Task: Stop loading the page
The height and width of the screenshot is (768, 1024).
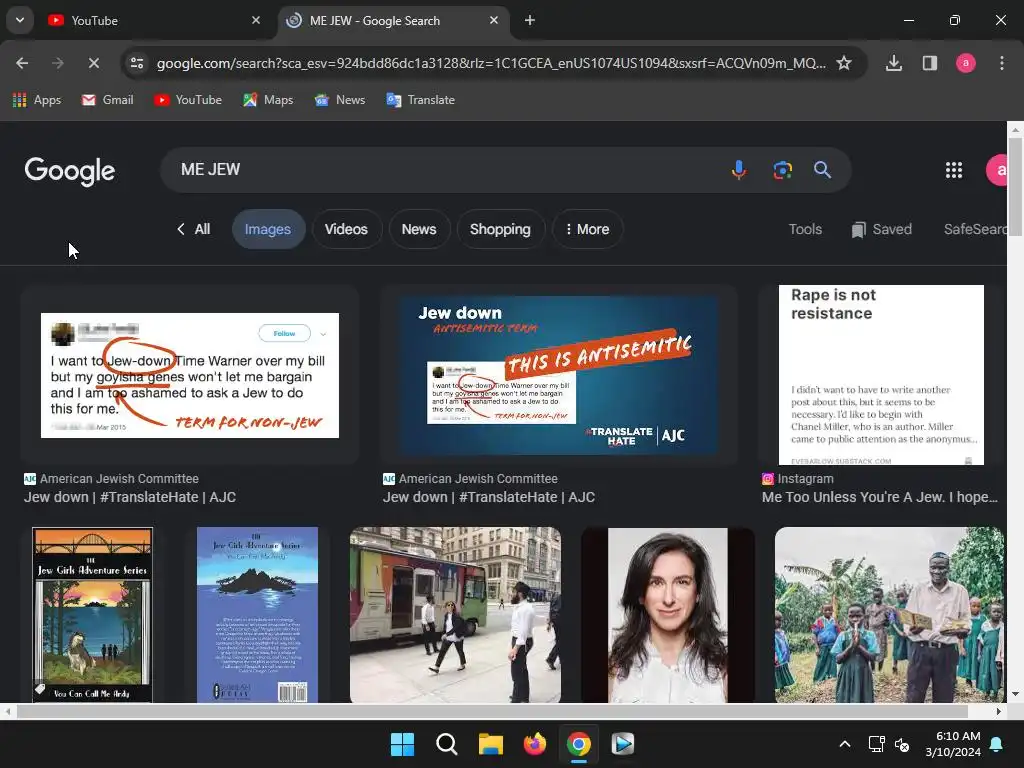Action: (93, 63)
